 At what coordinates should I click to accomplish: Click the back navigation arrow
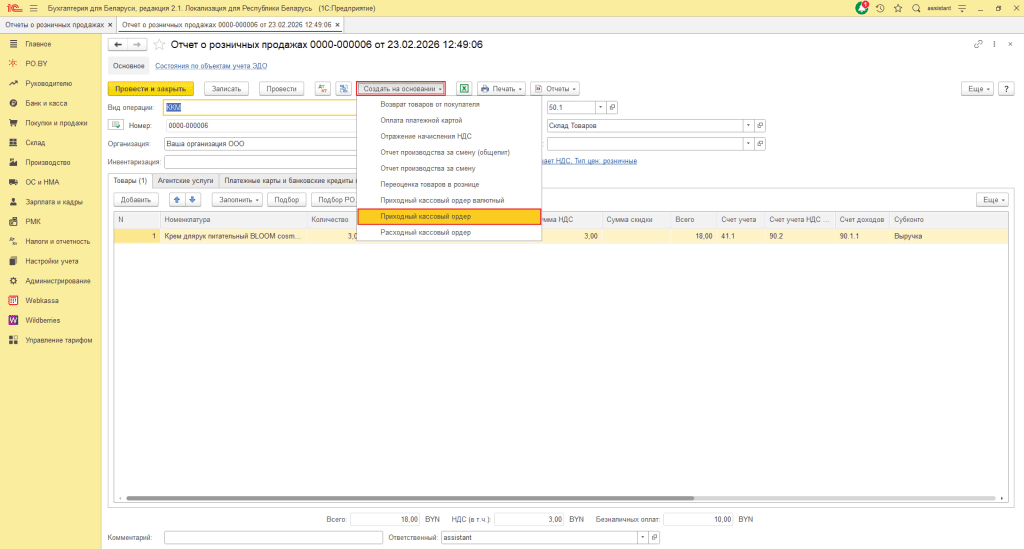tap(118, 45)
